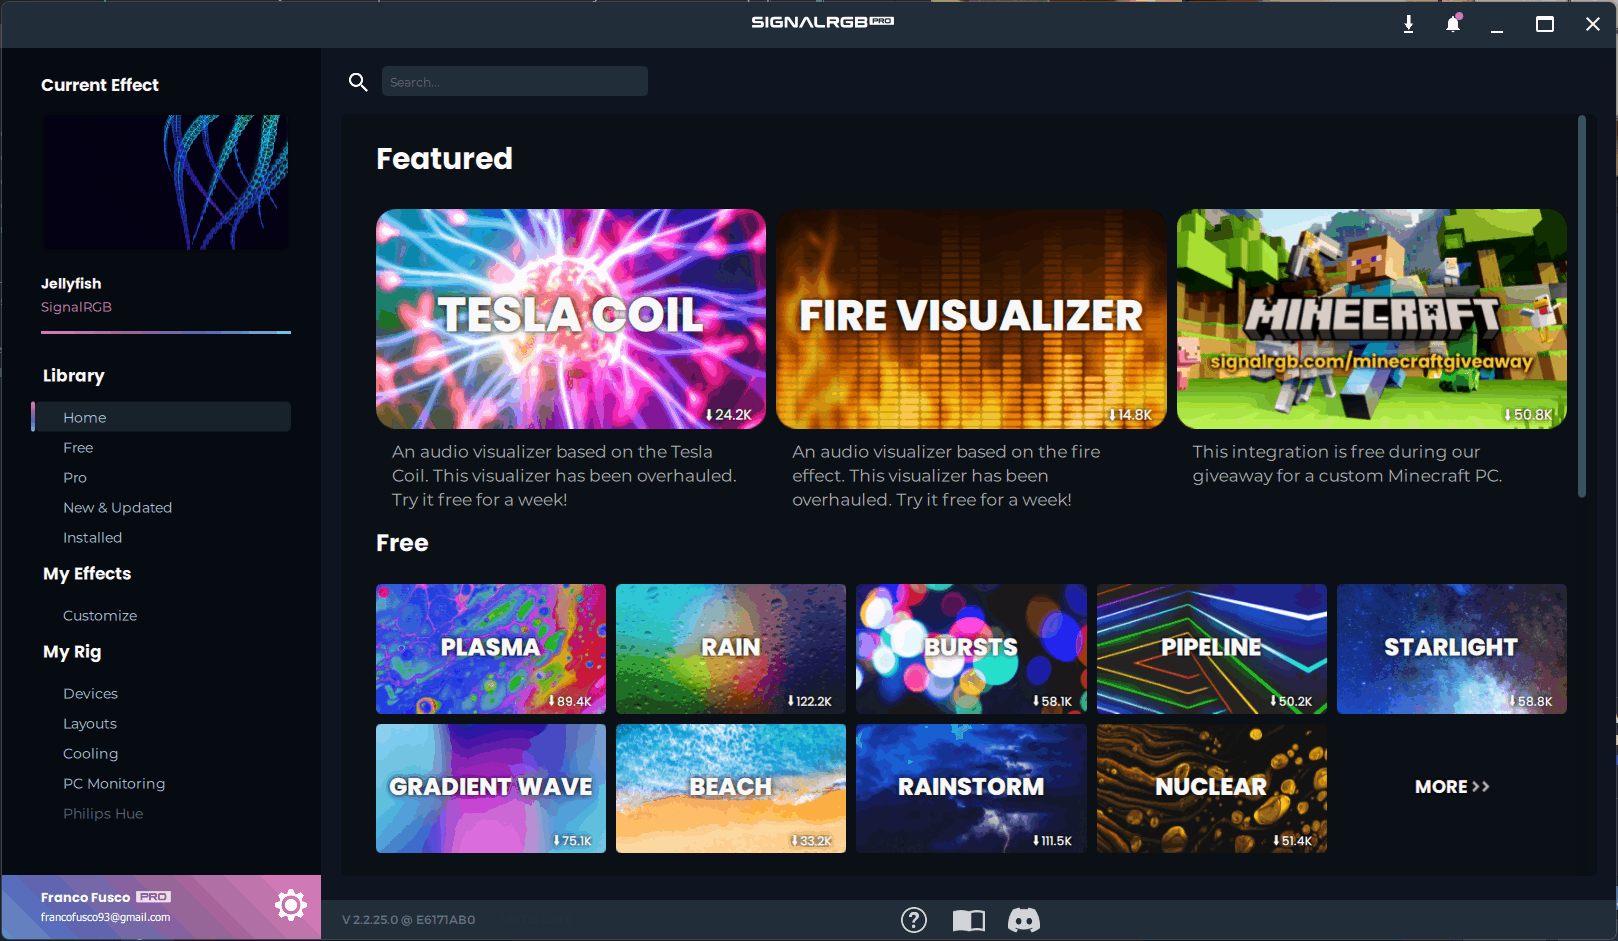Screen dimensions: 1618x941
Task: Click the Jellyfish current effect preview
Action: point(165,182)
